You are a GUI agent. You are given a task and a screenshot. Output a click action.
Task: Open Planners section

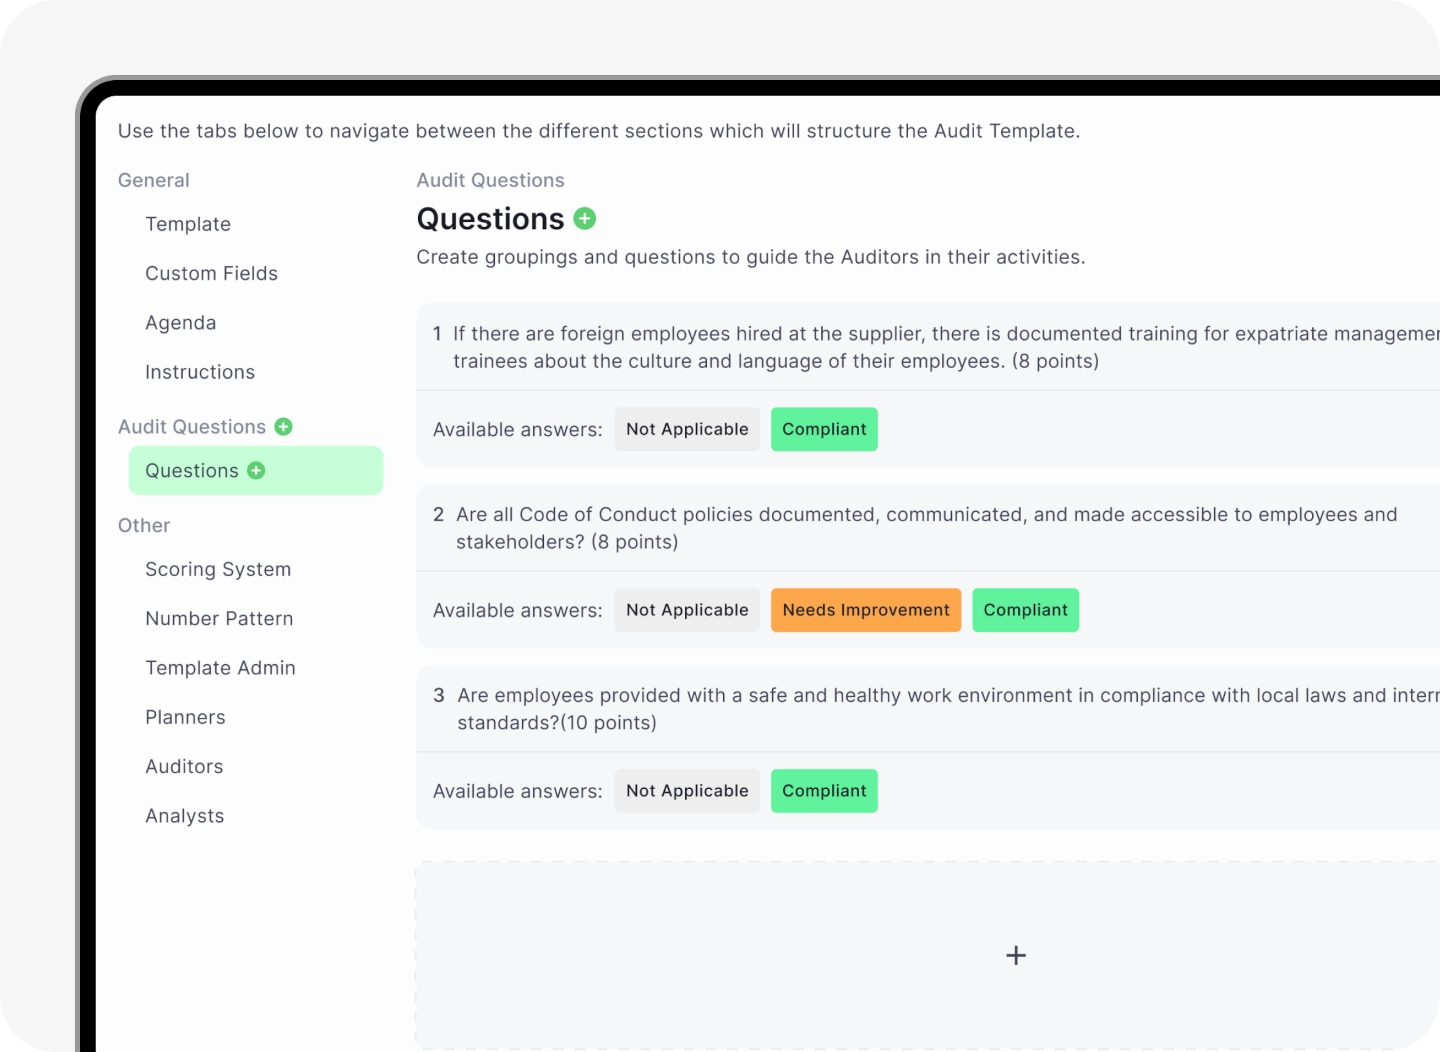185,717
